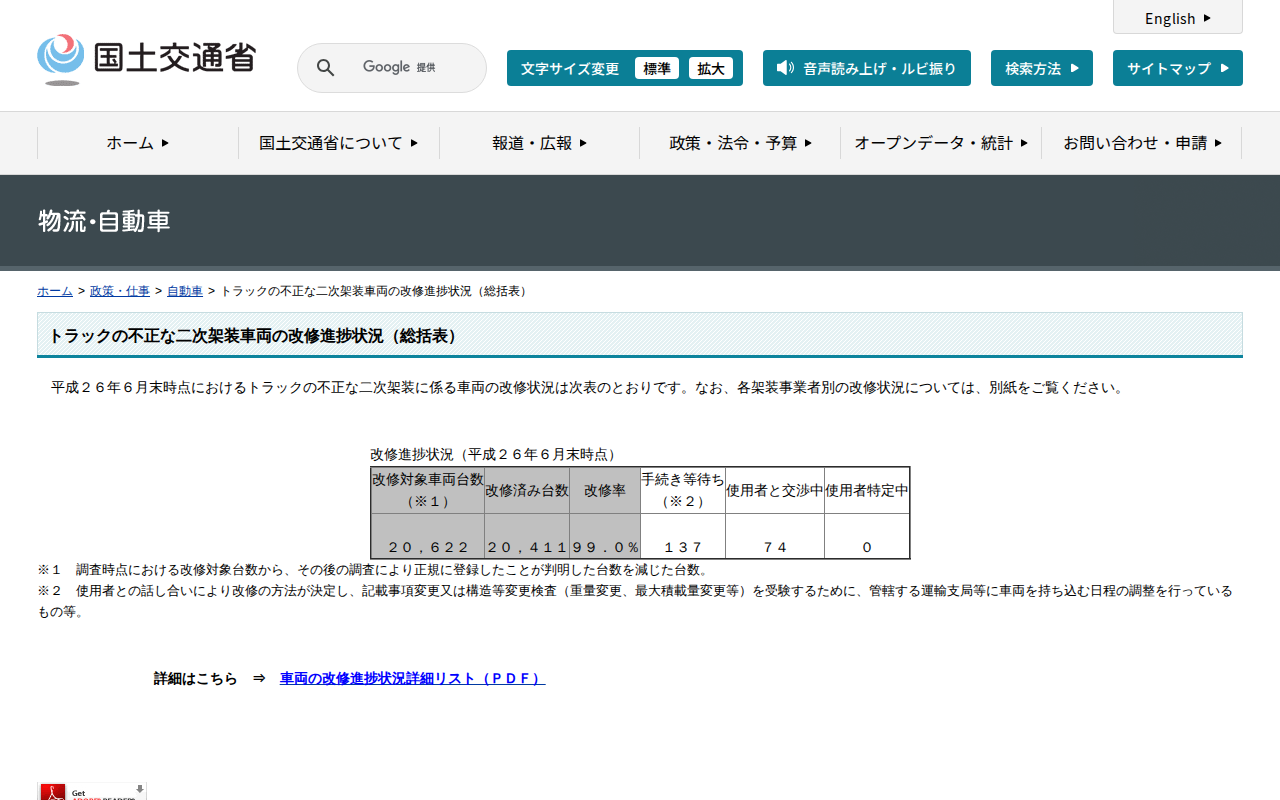Follow the 自動車 breadcrumb link

[184, 291]
